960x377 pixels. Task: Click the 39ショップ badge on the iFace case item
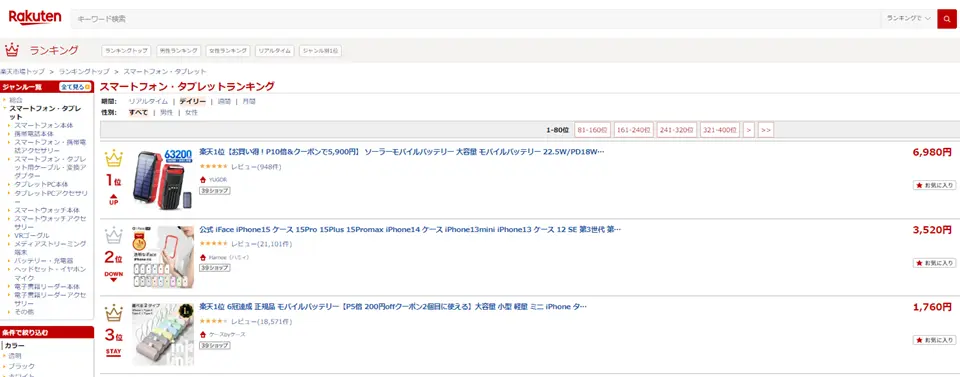pyautogui.click(x=215, y=268)
